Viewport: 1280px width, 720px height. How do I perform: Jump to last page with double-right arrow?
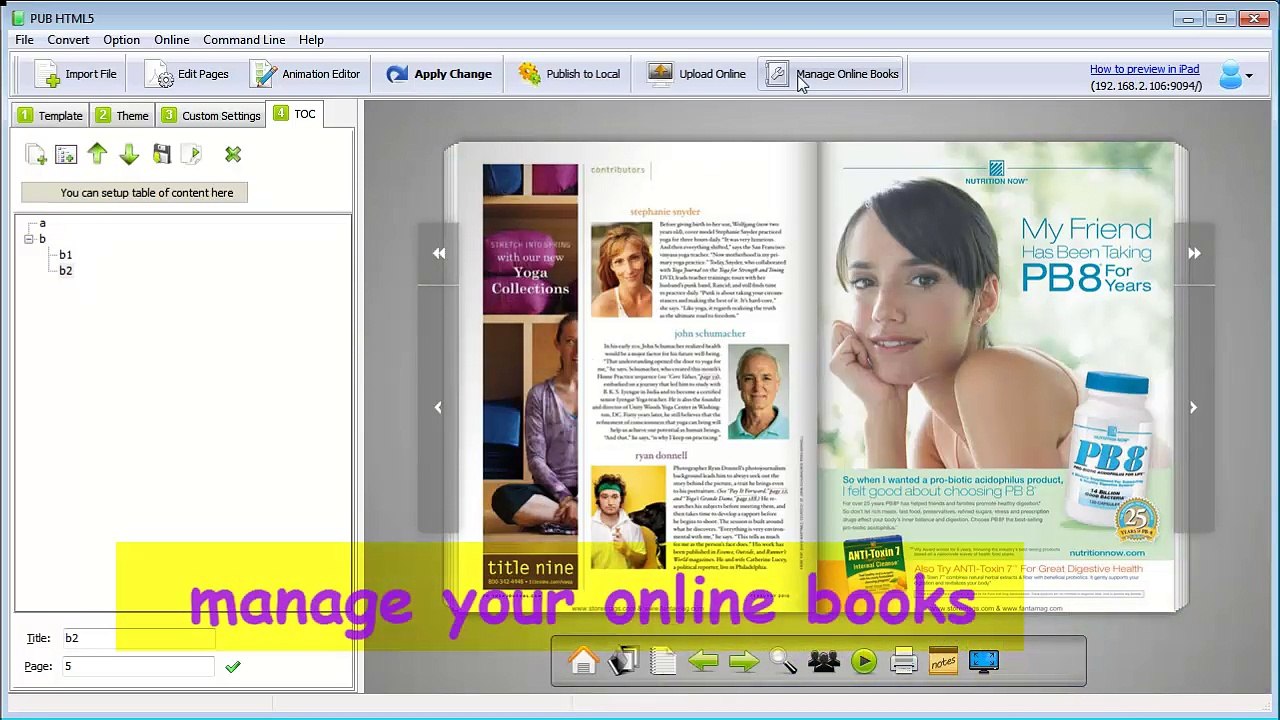tap(1194, 253)
